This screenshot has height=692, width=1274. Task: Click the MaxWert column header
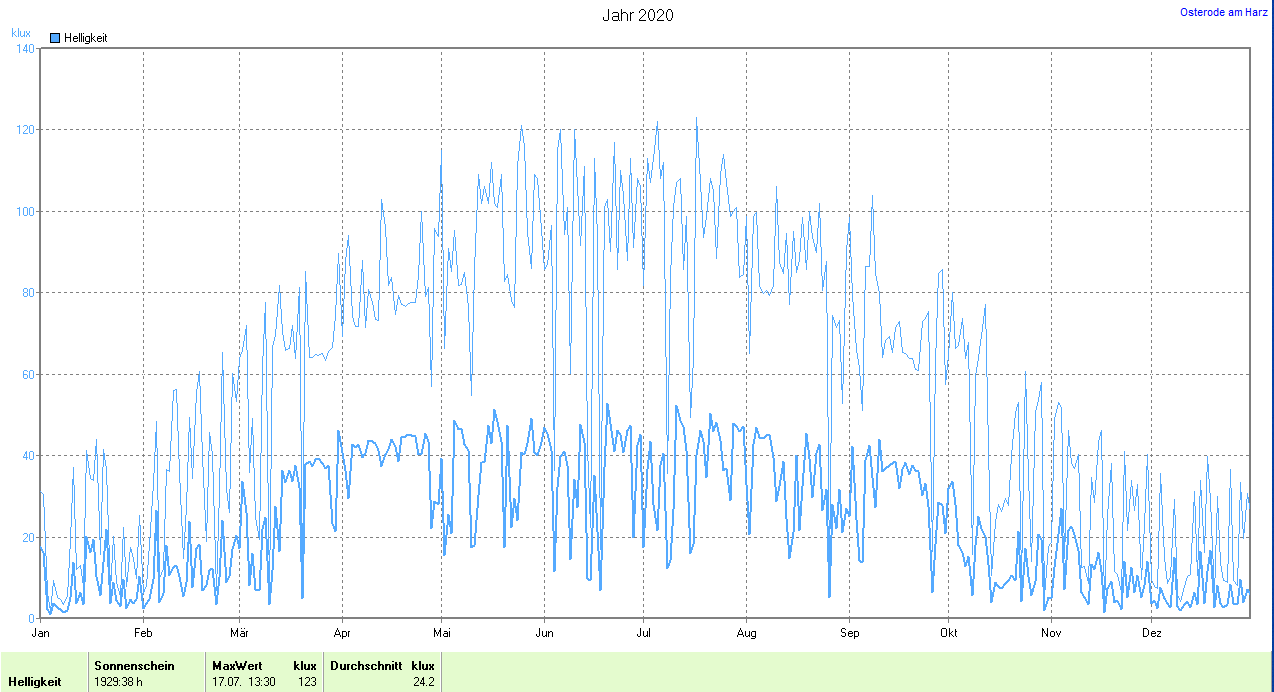pyautogui.click(x=236, y=665)
